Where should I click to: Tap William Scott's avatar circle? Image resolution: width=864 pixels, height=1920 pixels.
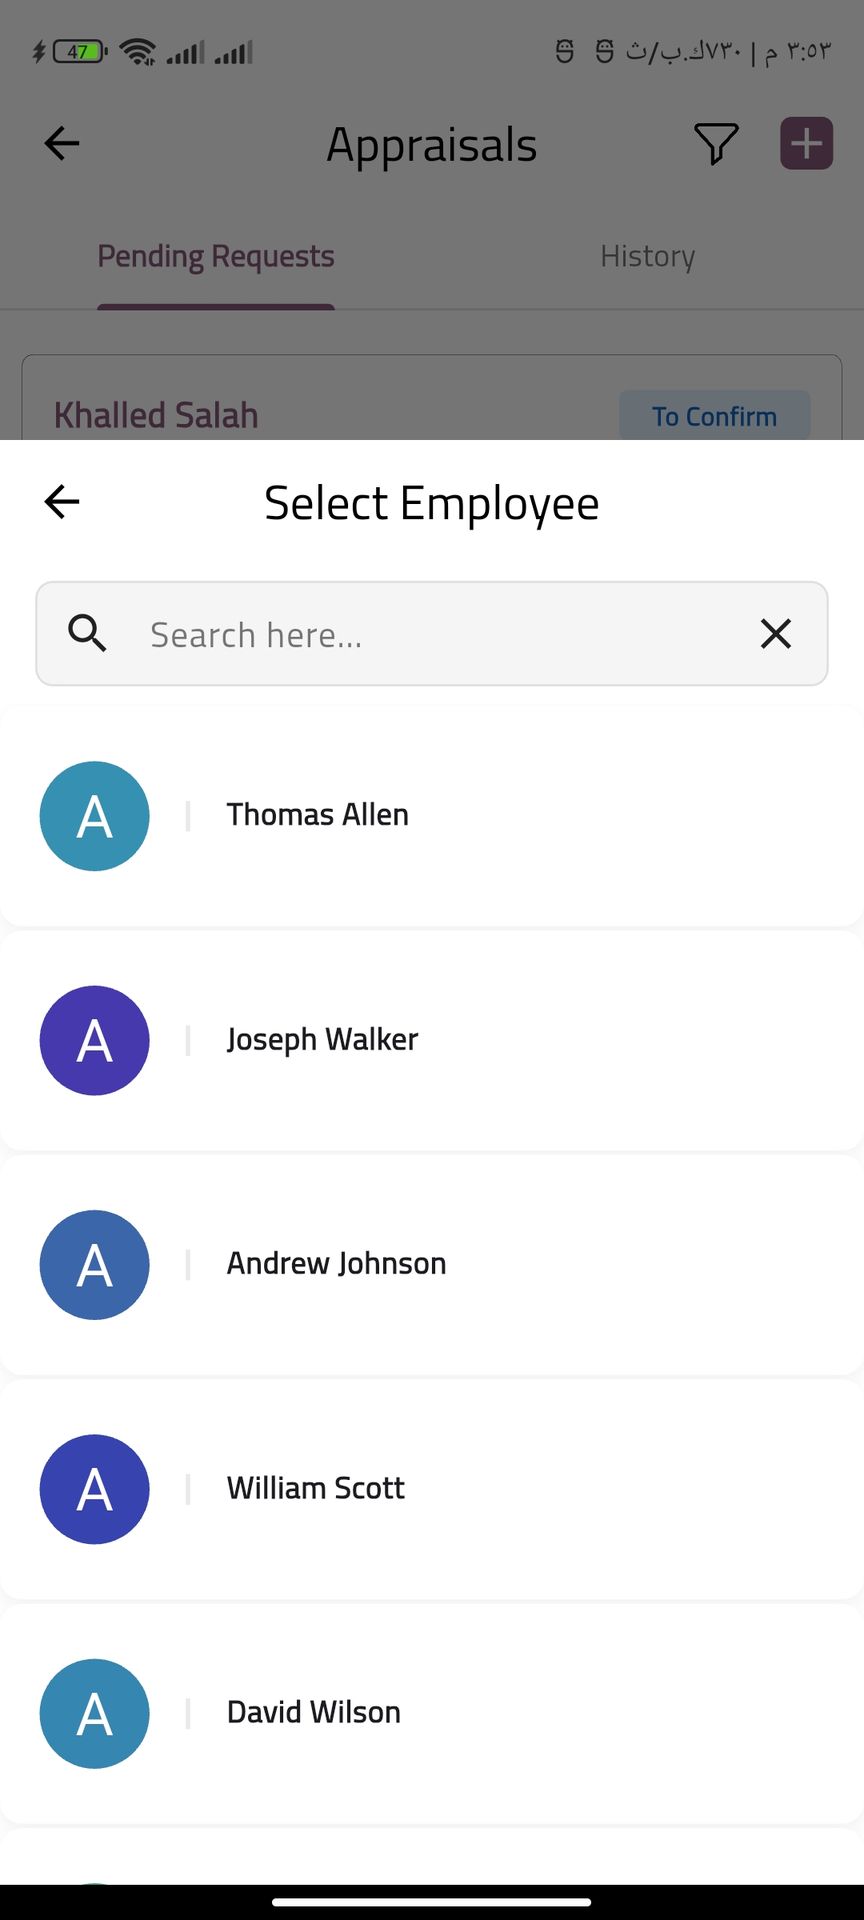tap(95, 1489)
